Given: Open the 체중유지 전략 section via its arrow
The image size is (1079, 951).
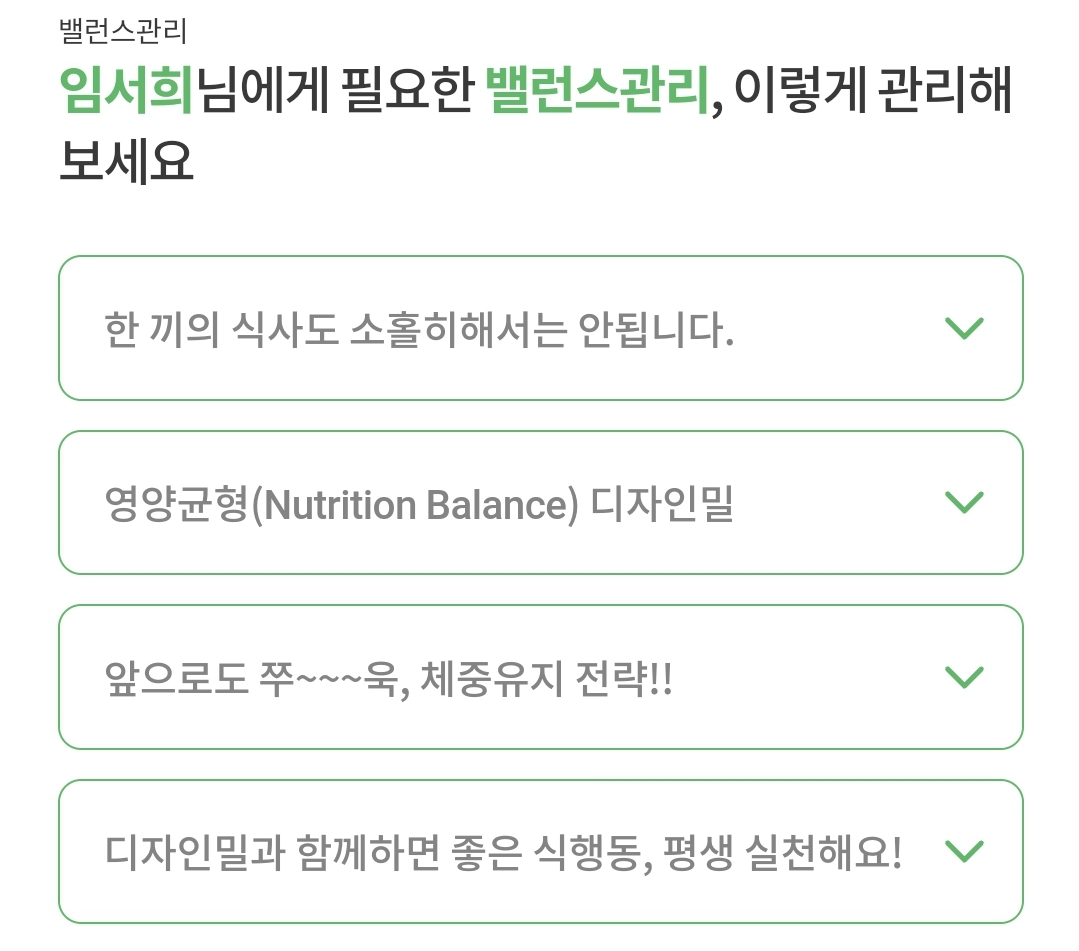Looking at the screenshot, I should [964, 677].
